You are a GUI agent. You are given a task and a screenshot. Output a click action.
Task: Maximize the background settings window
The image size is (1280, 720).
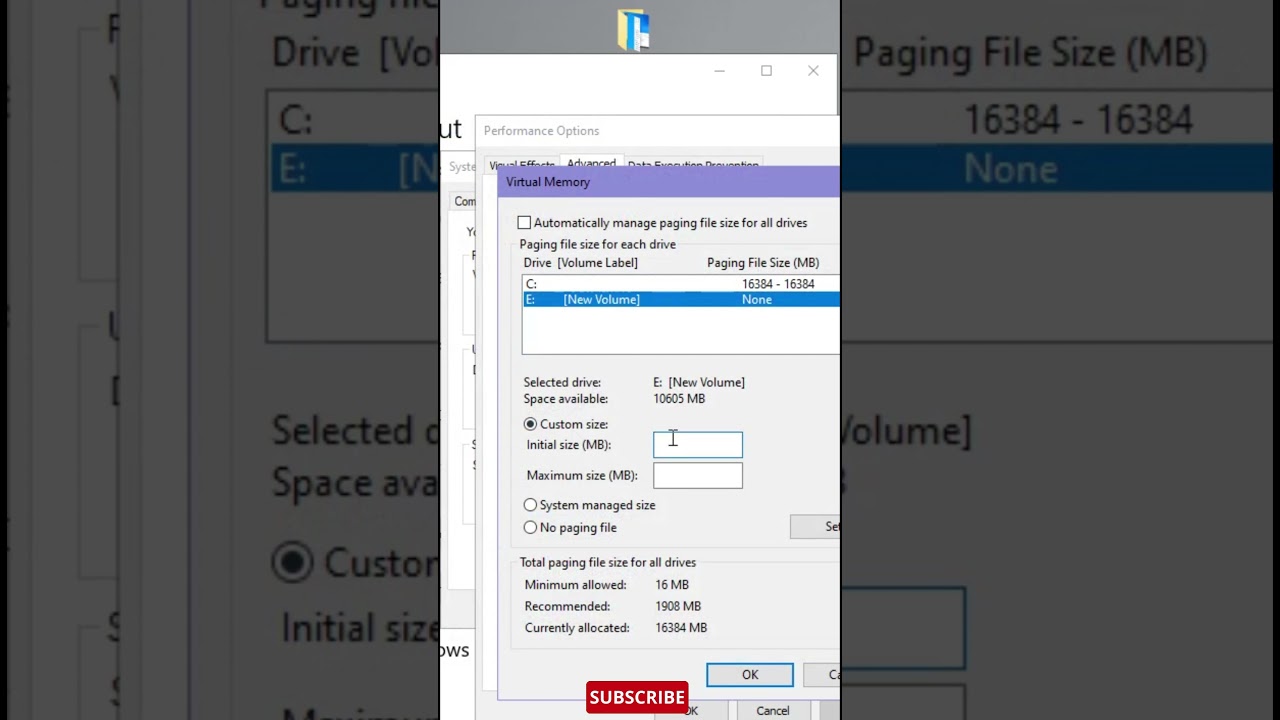[766, 70]
